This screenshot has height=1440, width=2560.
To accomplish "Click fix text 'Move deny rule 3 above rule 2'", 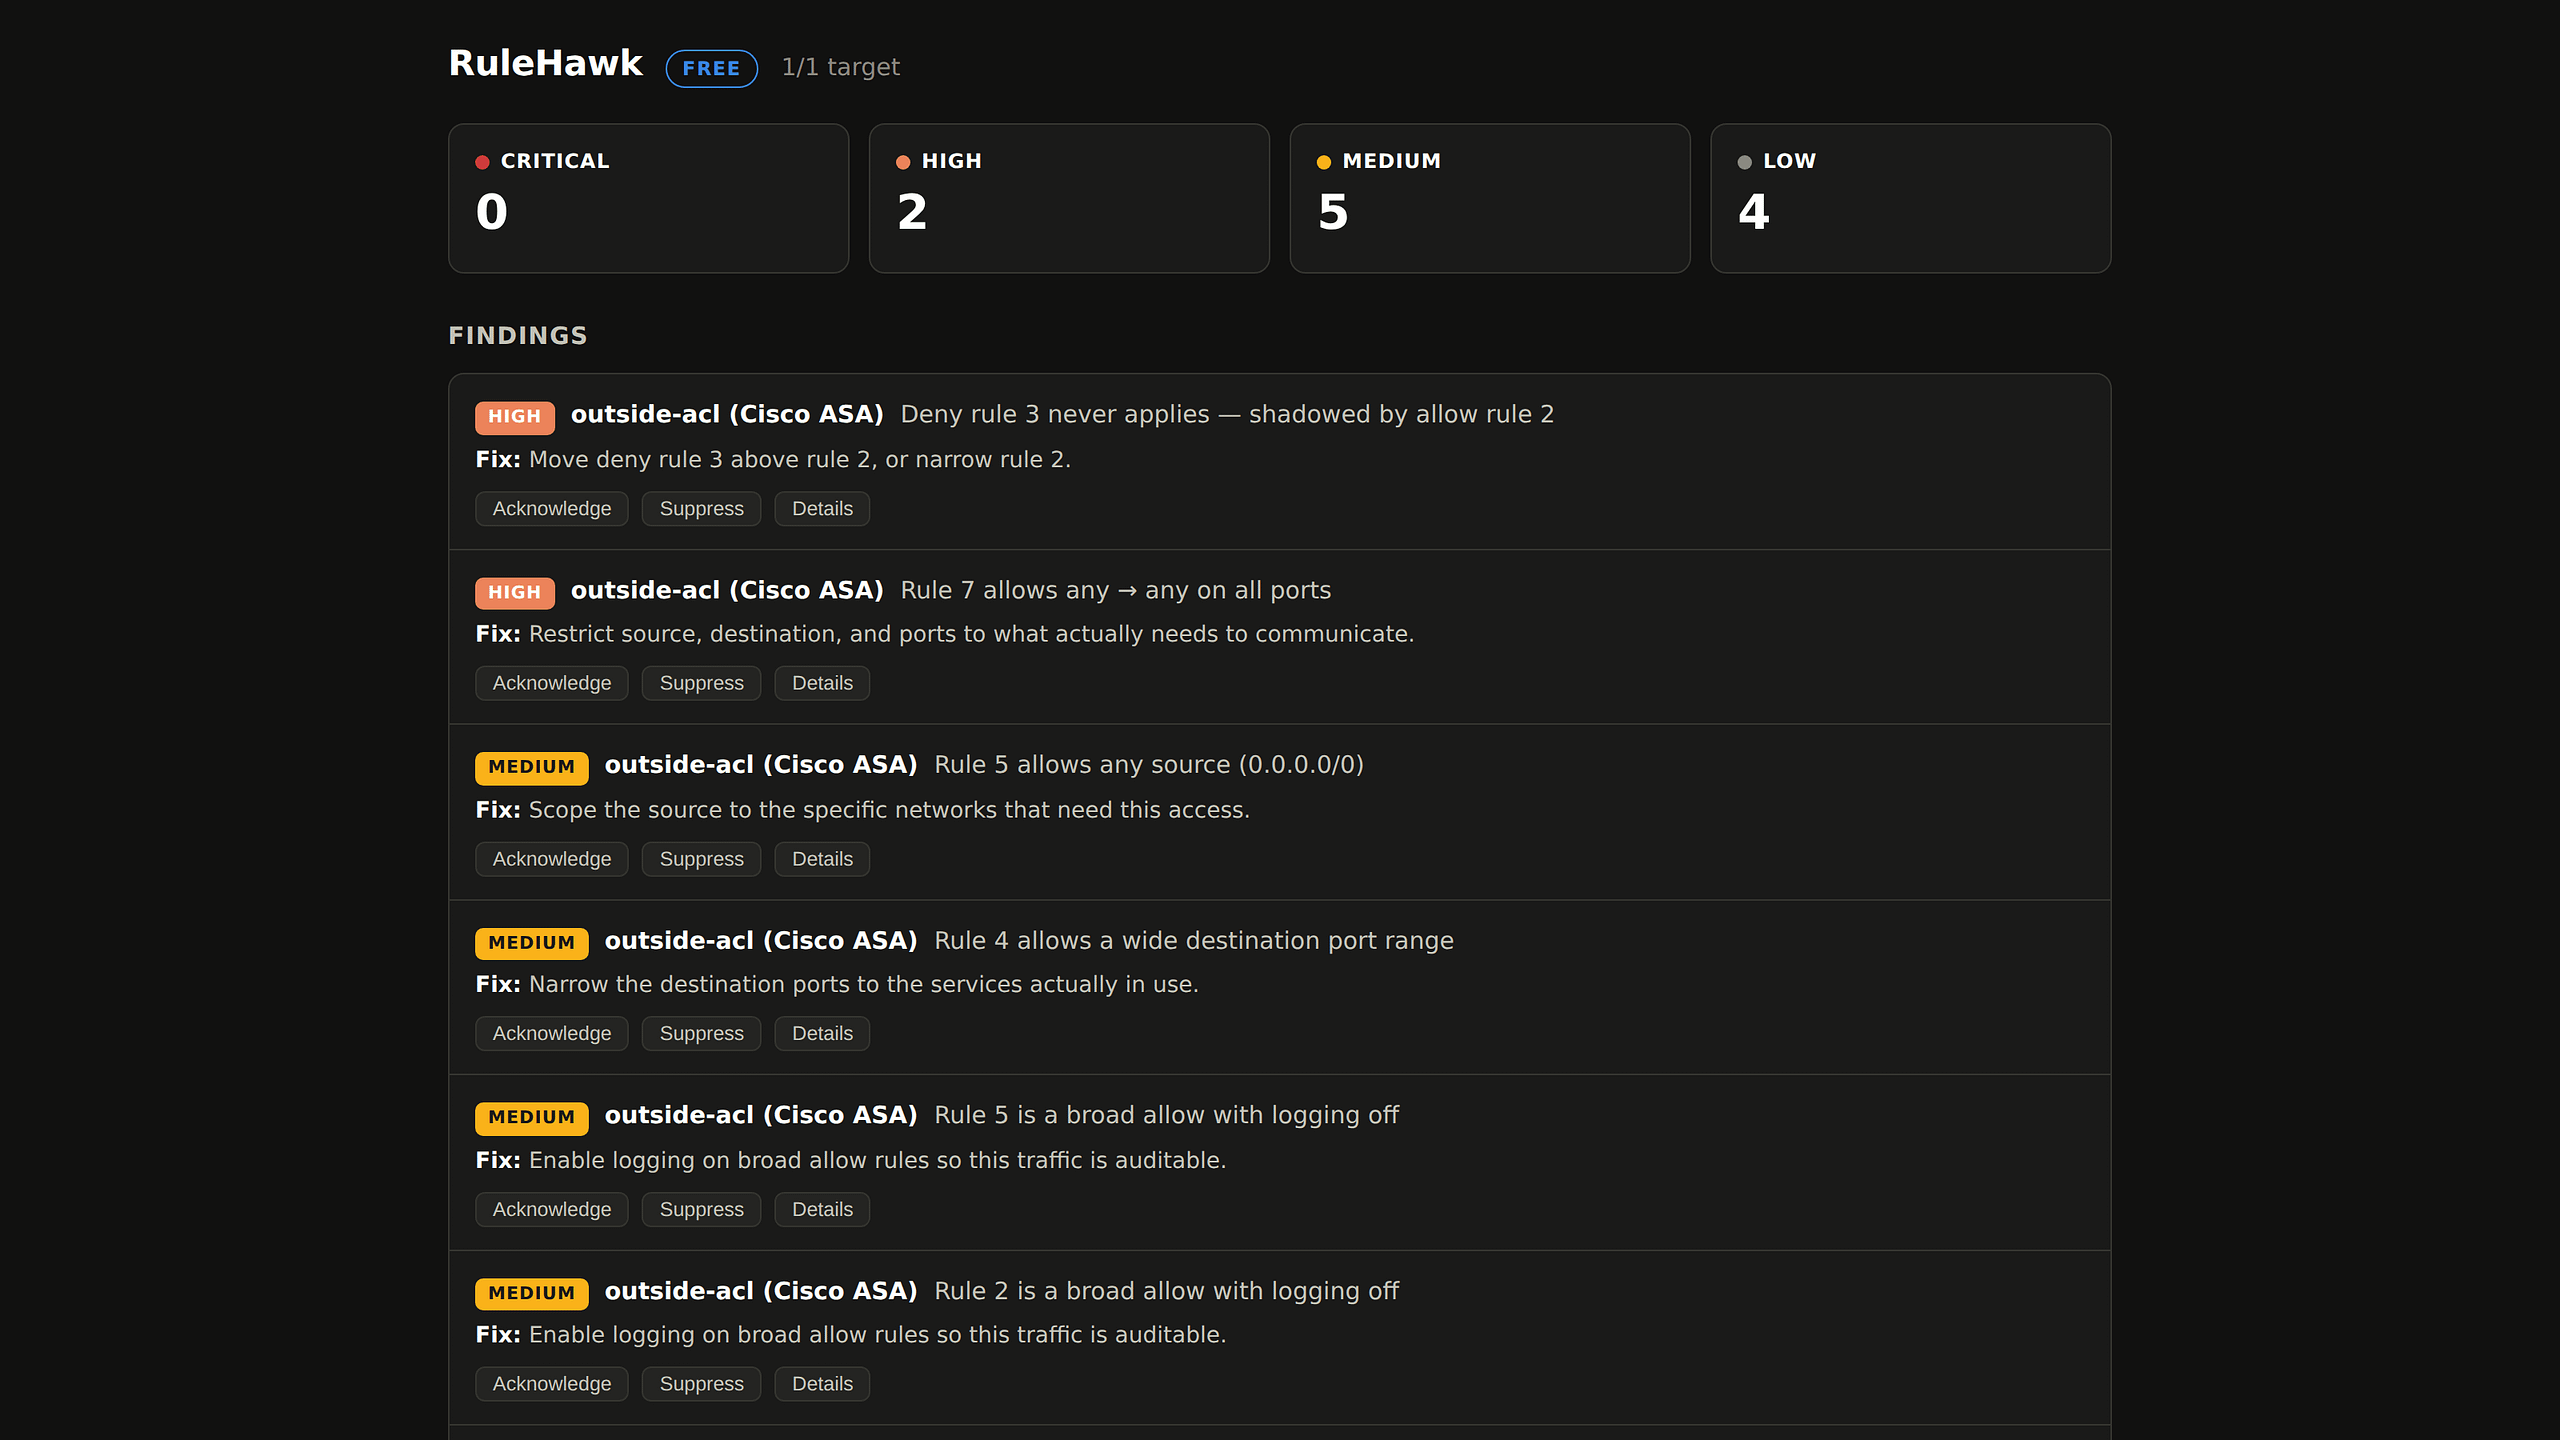I will click(800, 459).
